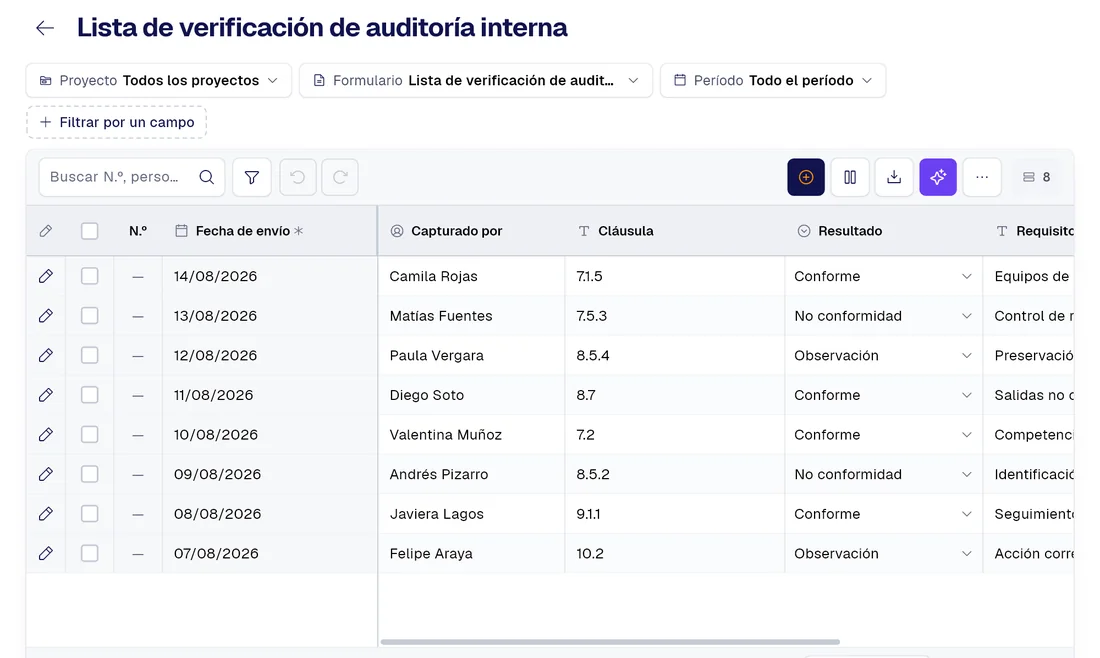Edit the row for Andrés Pizarro

(x=46, y=474)
